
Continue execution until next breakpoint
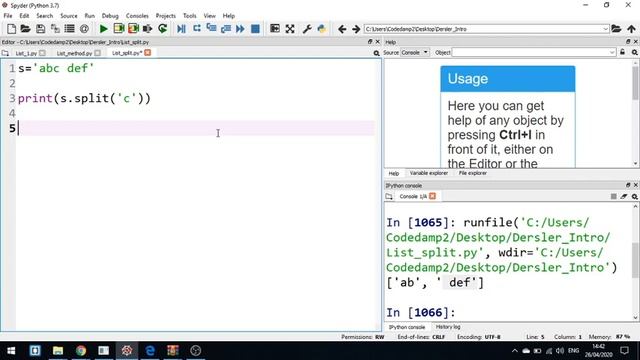240,29
